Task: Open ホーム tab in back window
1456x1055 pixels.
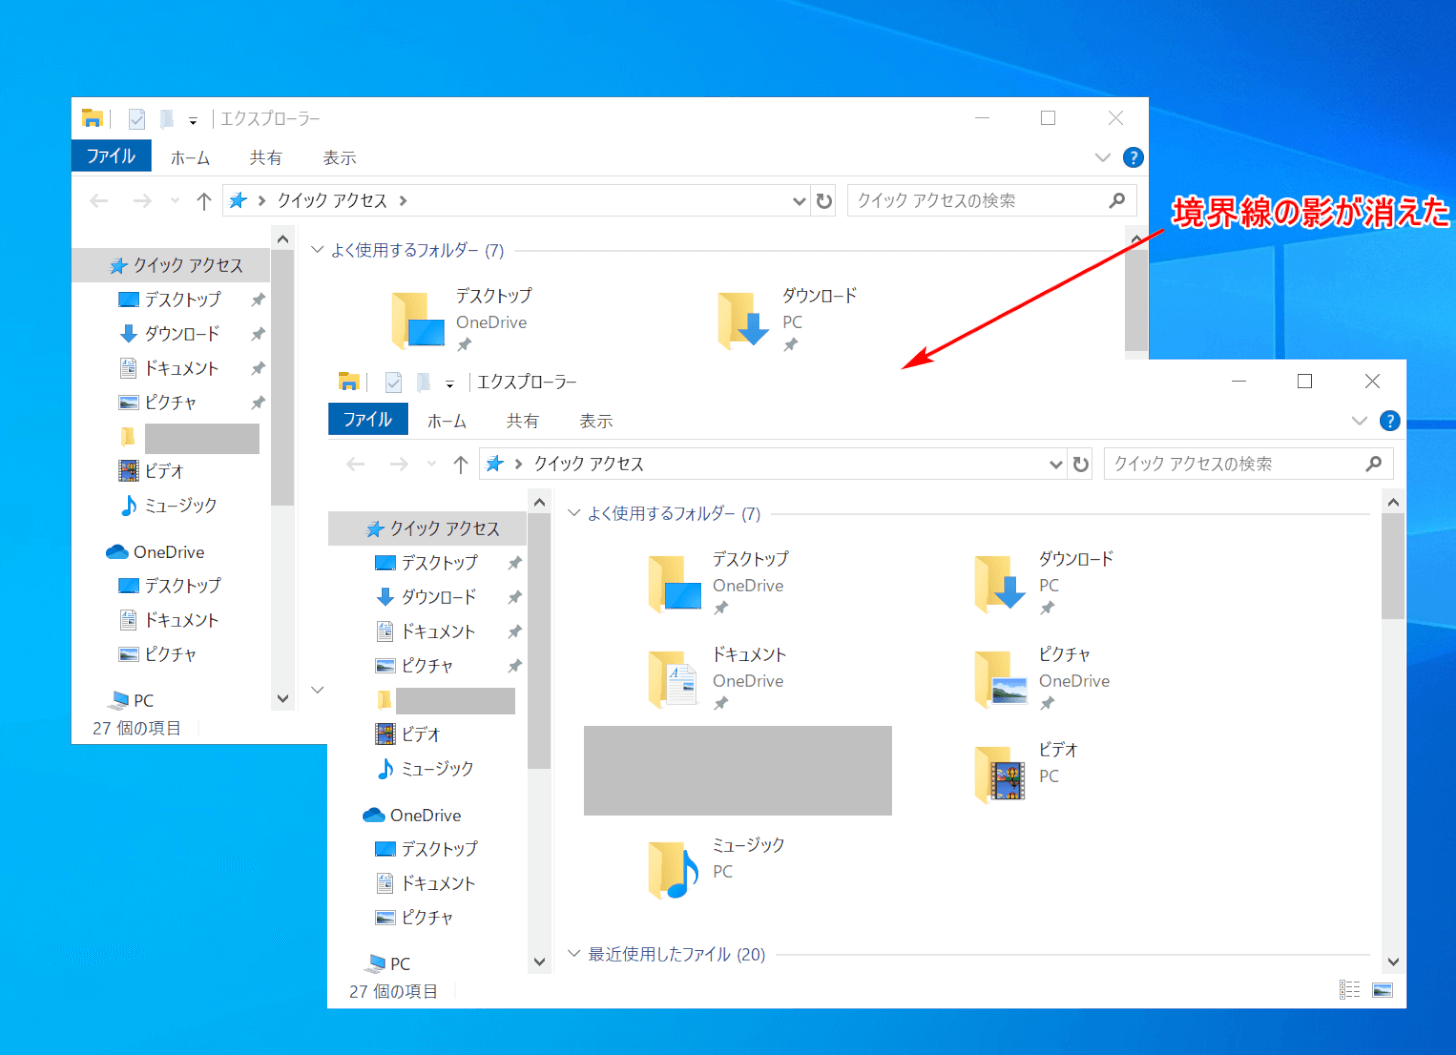Action: (x=190, y=158)
